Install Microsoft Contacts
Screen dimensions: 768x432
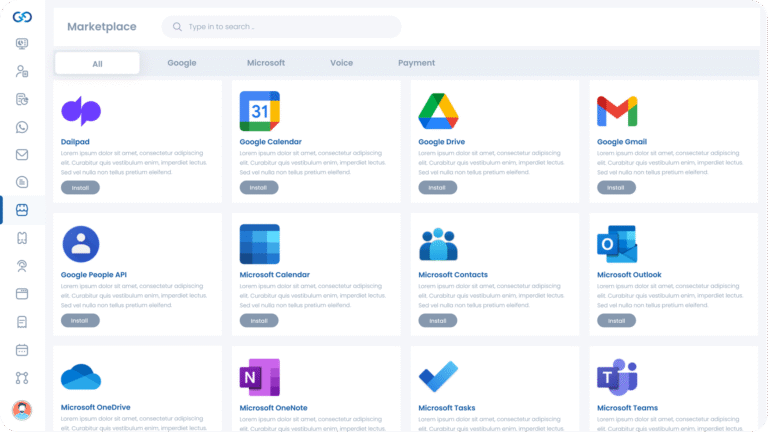[438, 321]
